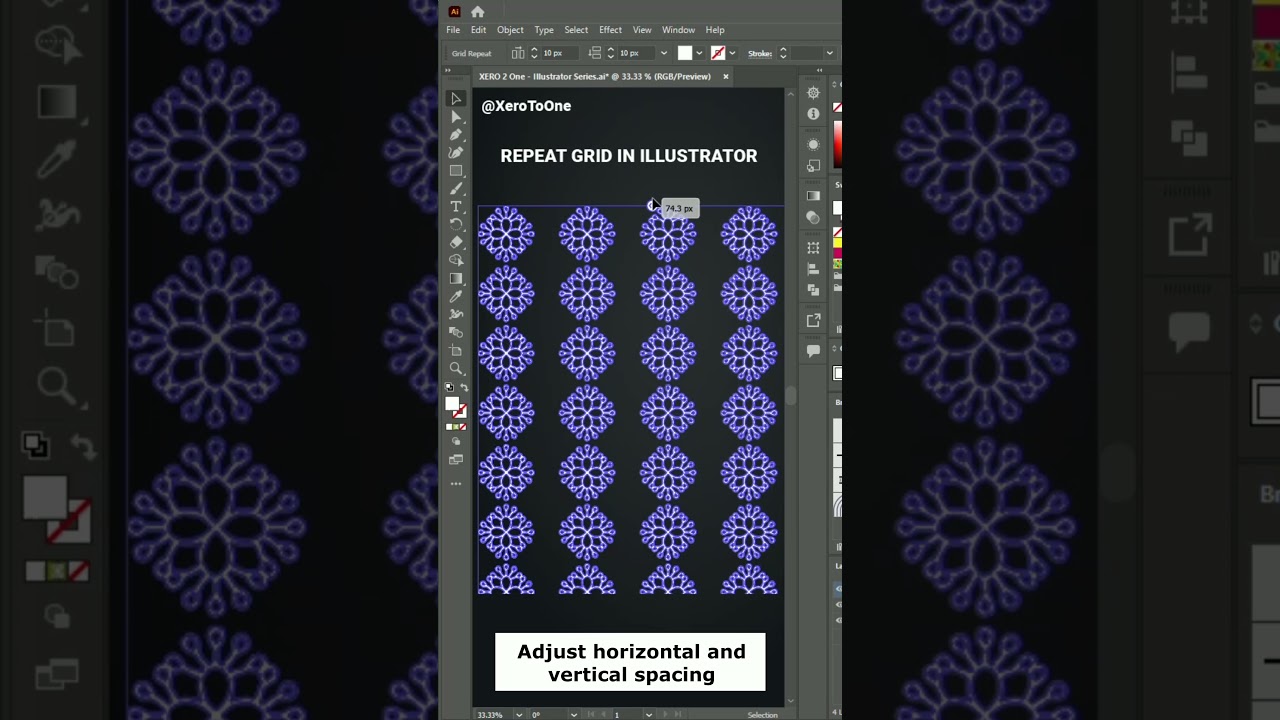Open the Info panel icon
Viewport: 1280px width, 720px height.
pos(813,114)
